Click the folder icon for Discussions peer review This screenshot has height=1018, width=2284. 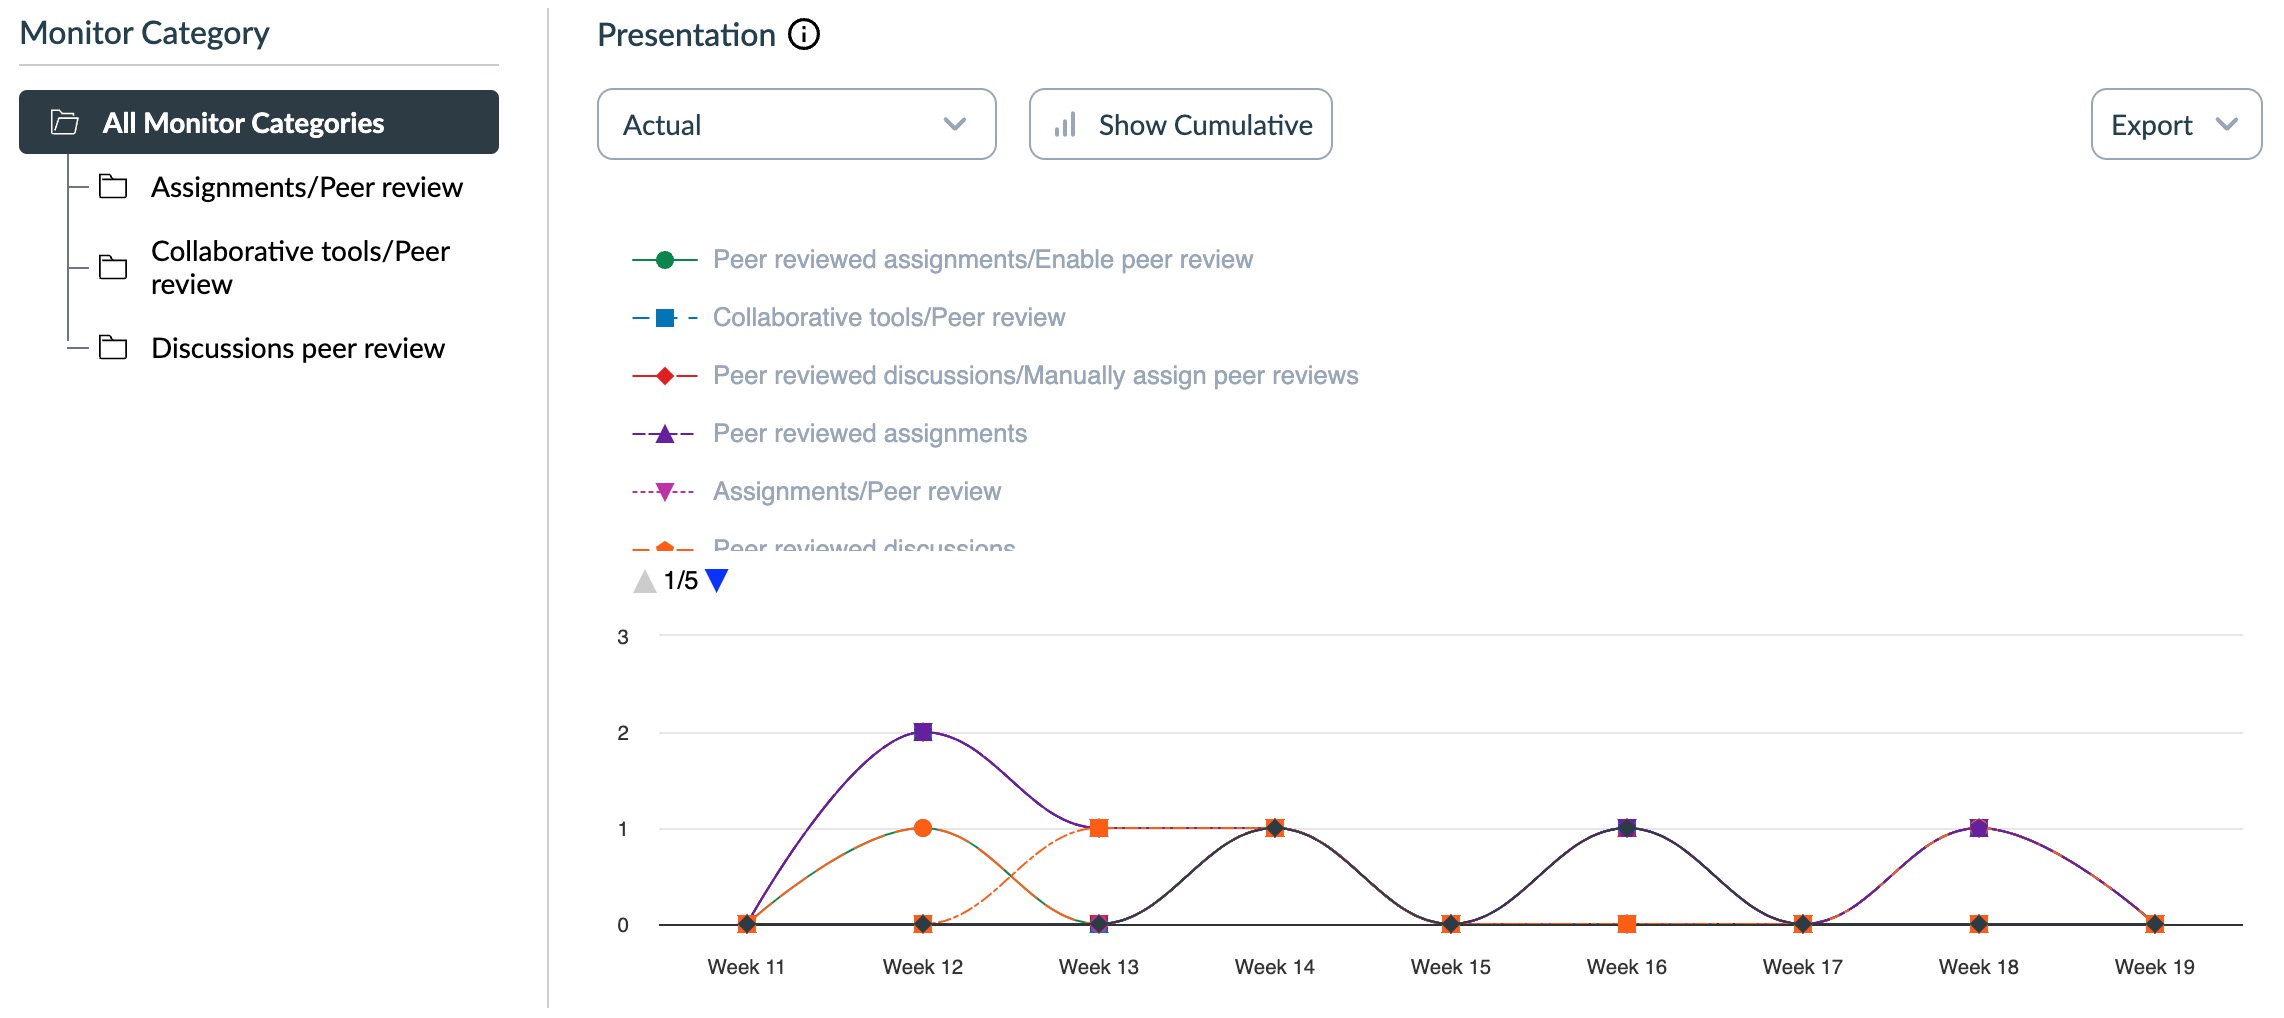point(114,348)
